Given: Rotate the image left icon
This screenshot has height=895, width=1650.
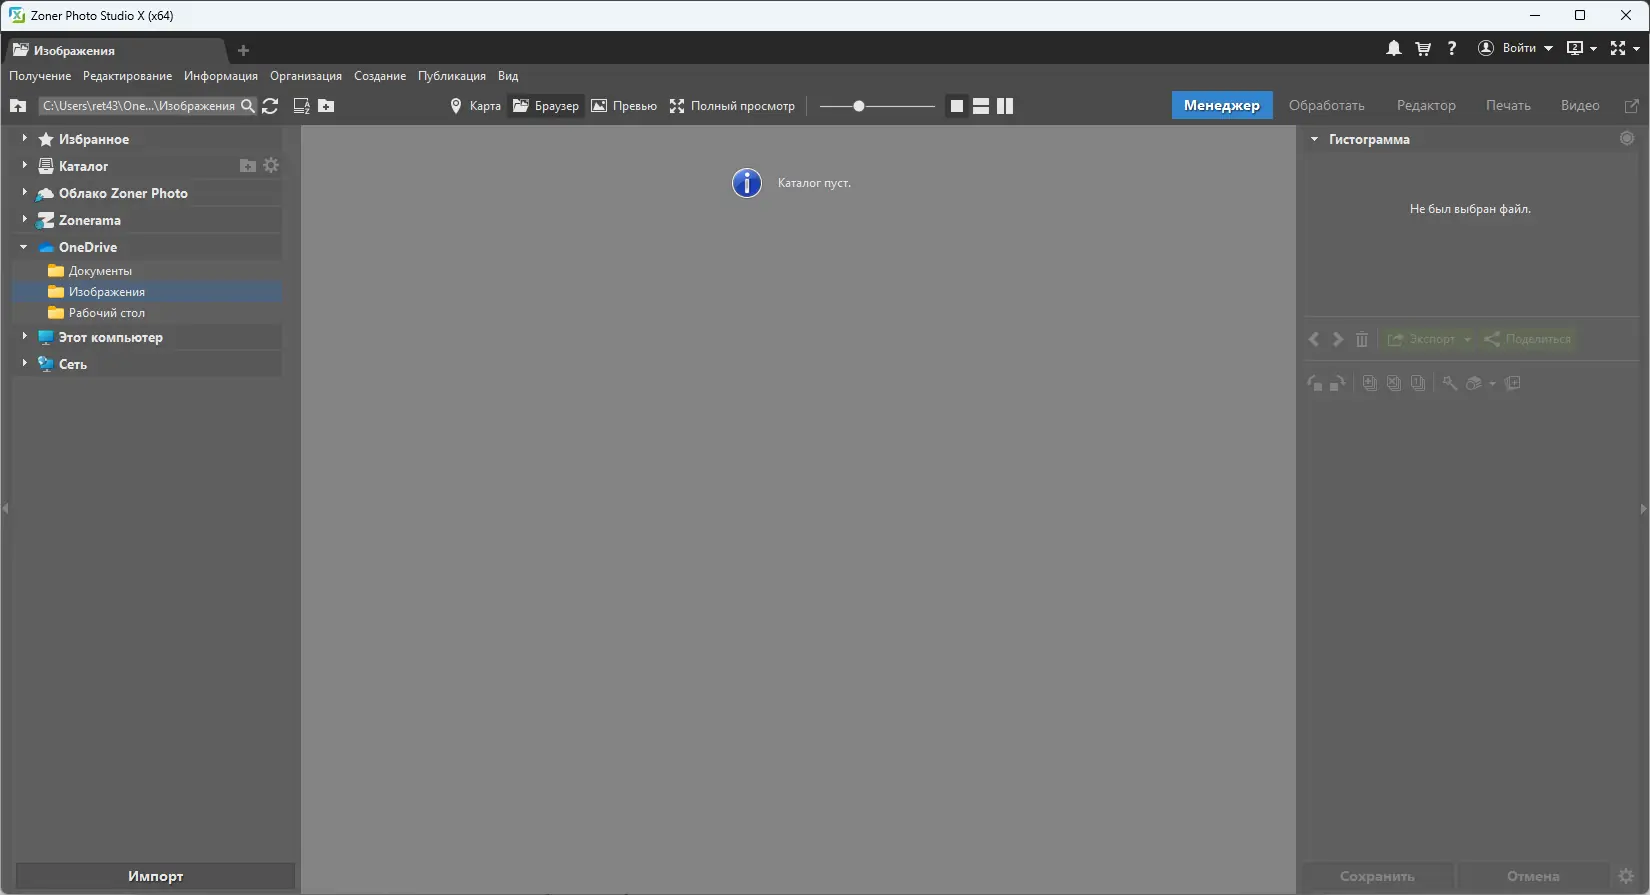Looking at the screenshot, I should [1315, 383].
